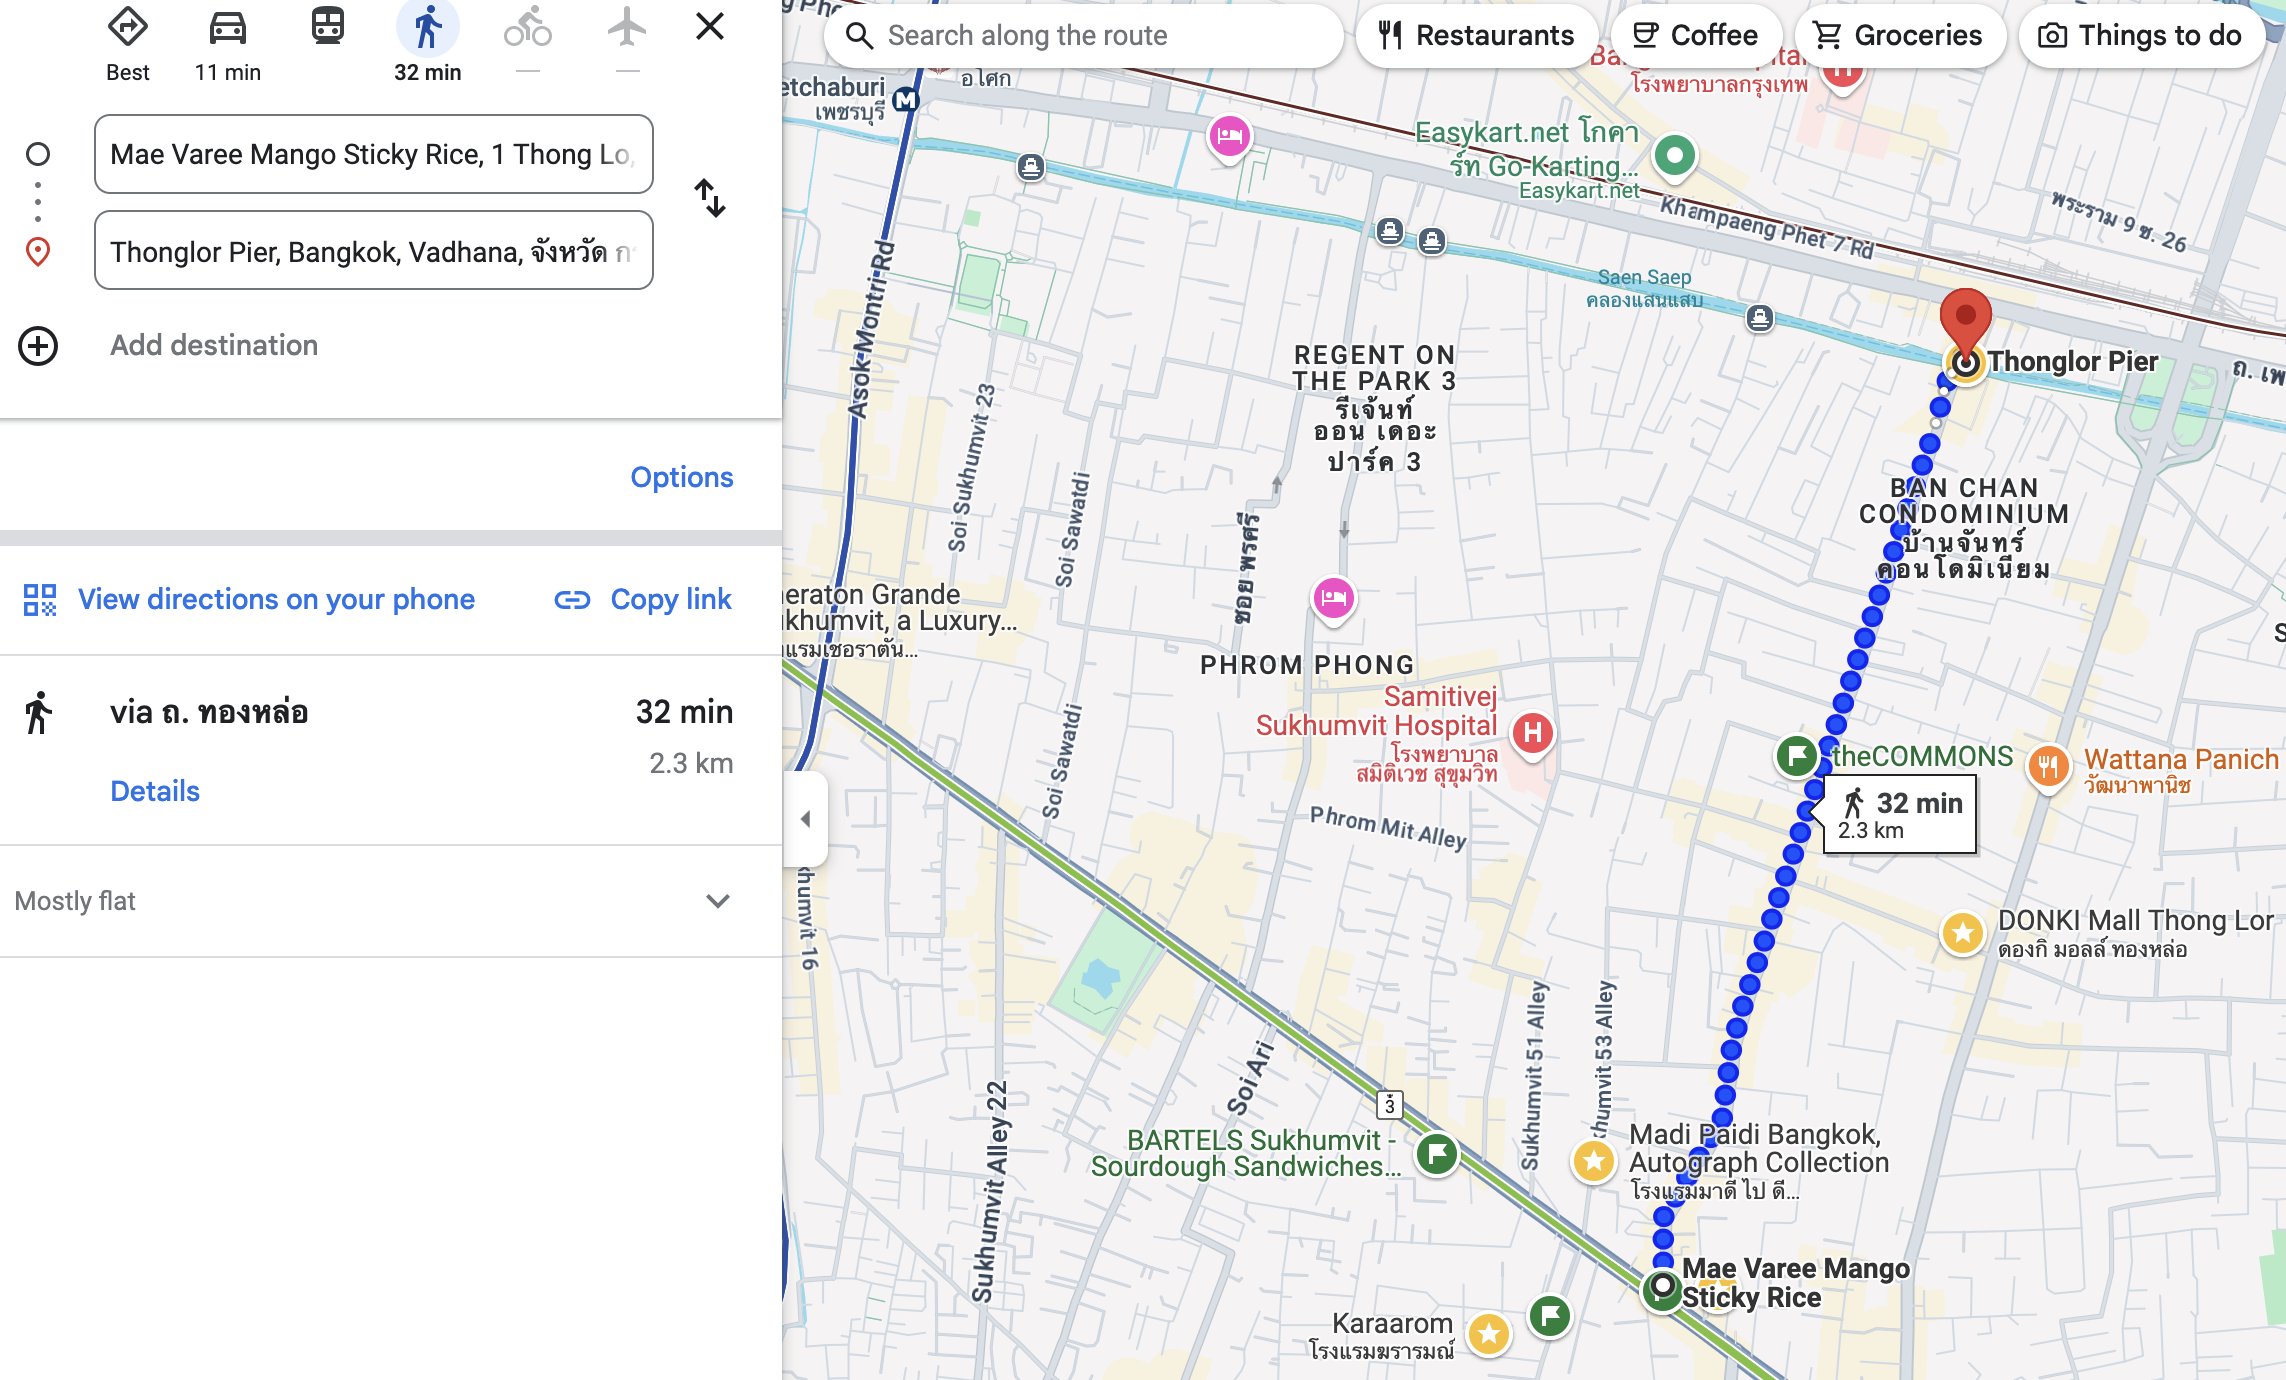Click the collapse left panel arrow
Image resolution: width=2286 pixels, height=1380 pixels.
pos(805,820)
